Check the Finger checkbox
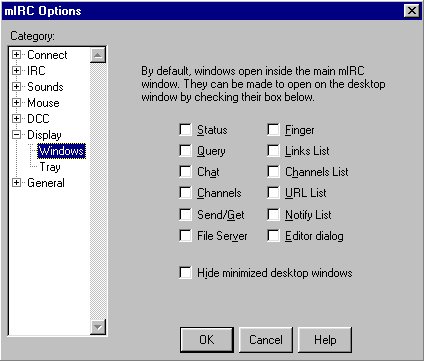The image size is (424, 361). [x=273, y=129]
